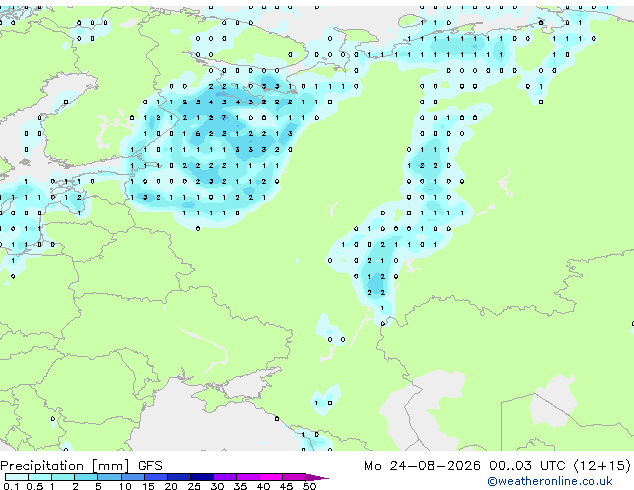Image resolution: width=634 pixels, height=490 pixels.
Task: Click the 'Mo 24-08-2026 00..03 UTC (12+15)' timestamp
Action: point(497,466)
